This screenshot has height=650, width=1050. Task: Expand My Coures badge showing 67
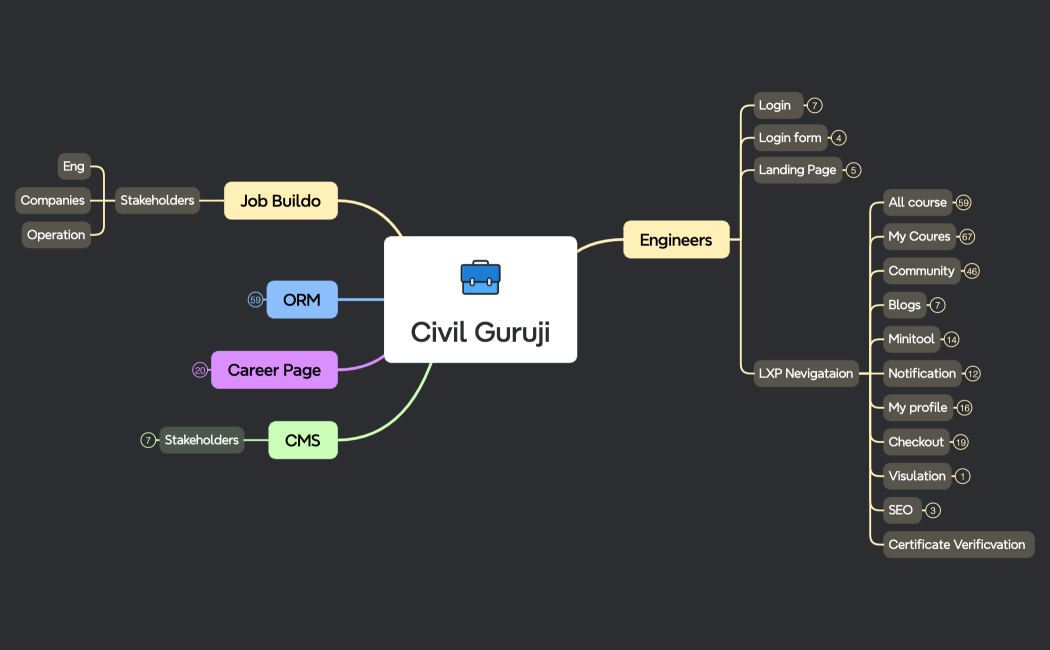click(967, 237)
